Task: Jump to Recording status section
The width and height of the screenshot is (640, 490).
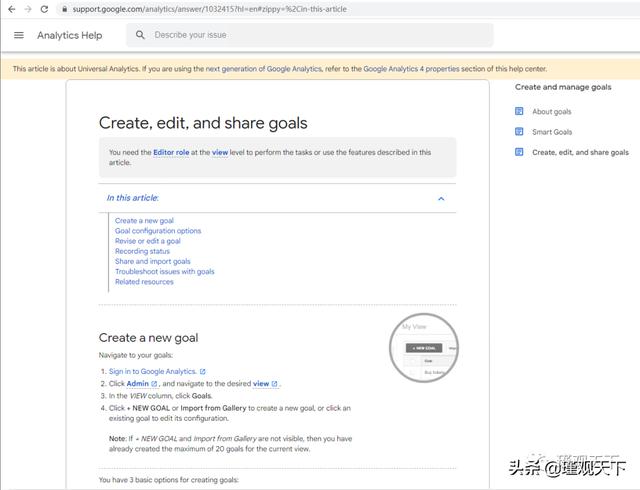Action: (x=142, y=251)
